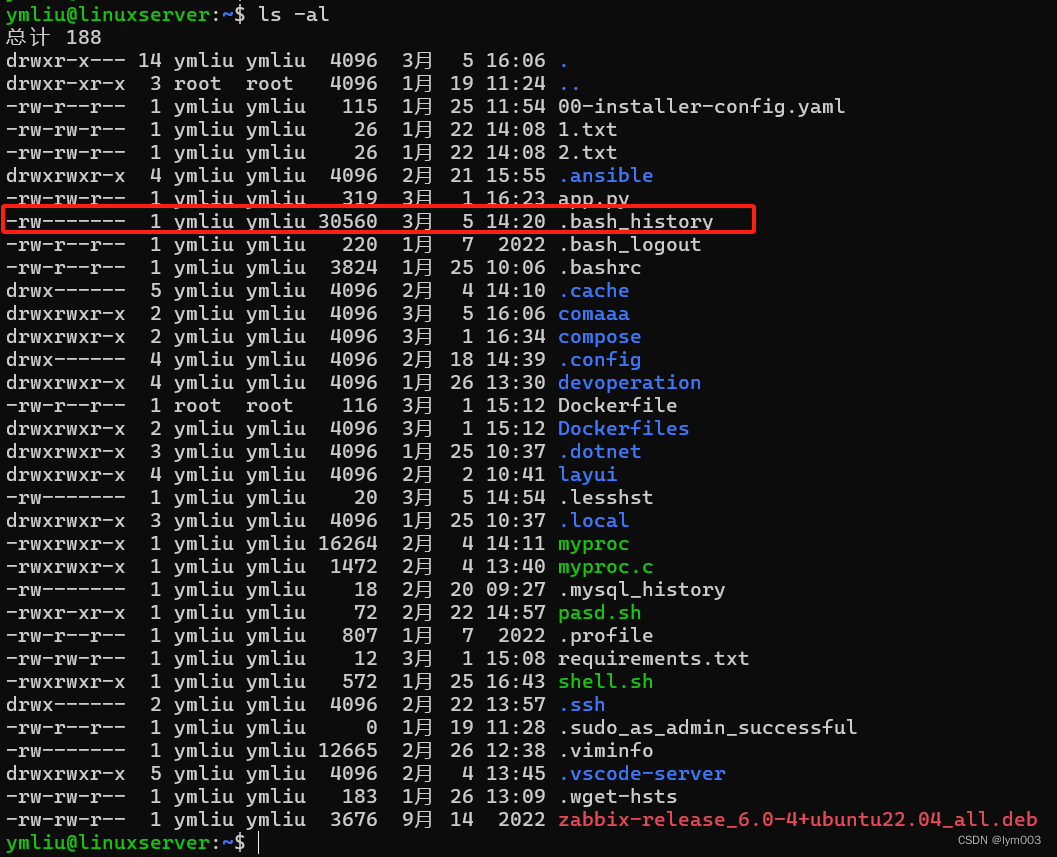
Task: Click the .sudo_as_admin_successful filename
Action: click(708, 727)
